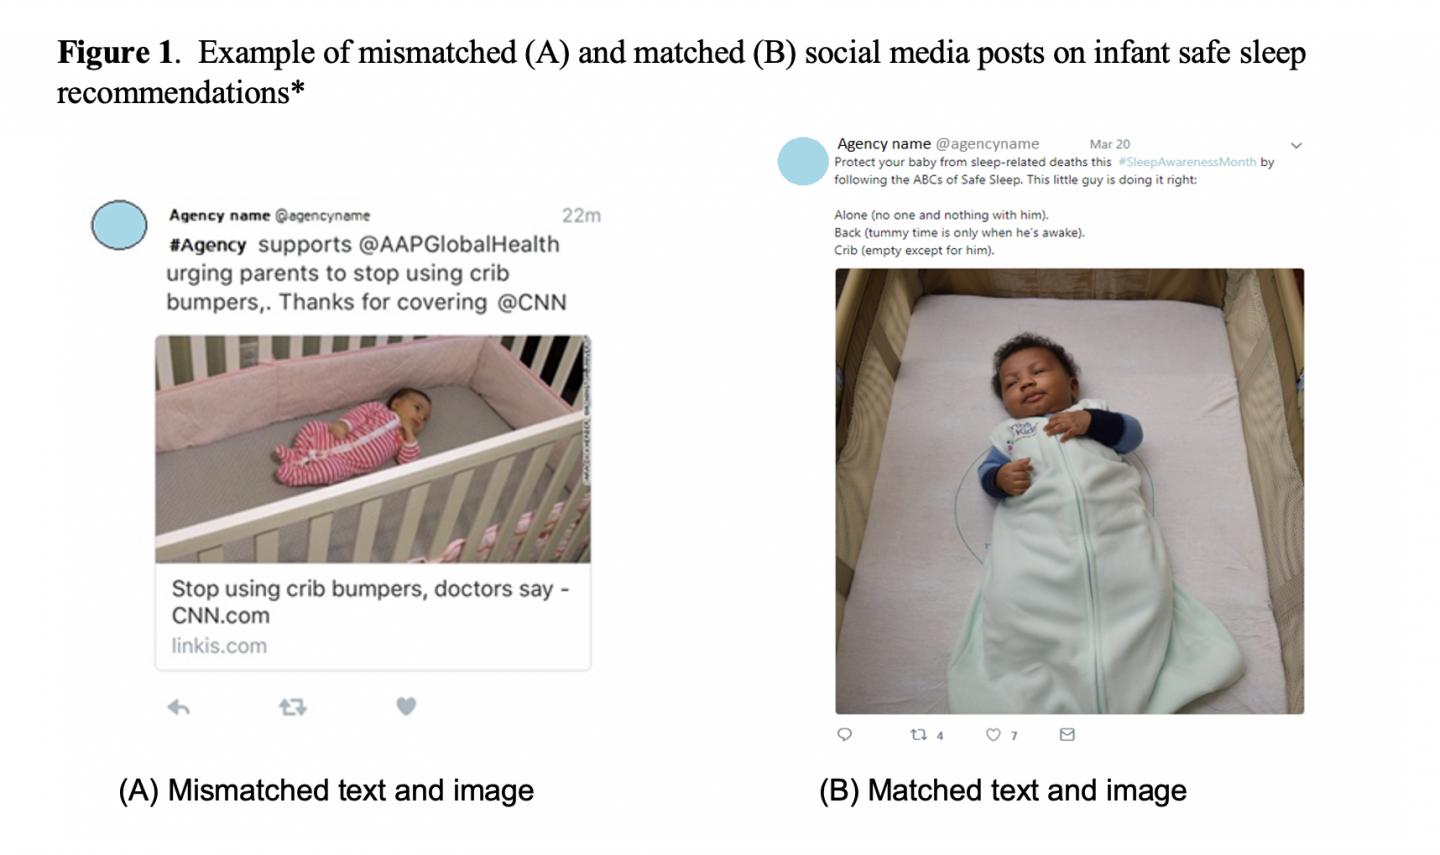Open agency avatar on the 22m tweet
The width and height of the screenshot is (1440, 855).
(x=119, y=224)
